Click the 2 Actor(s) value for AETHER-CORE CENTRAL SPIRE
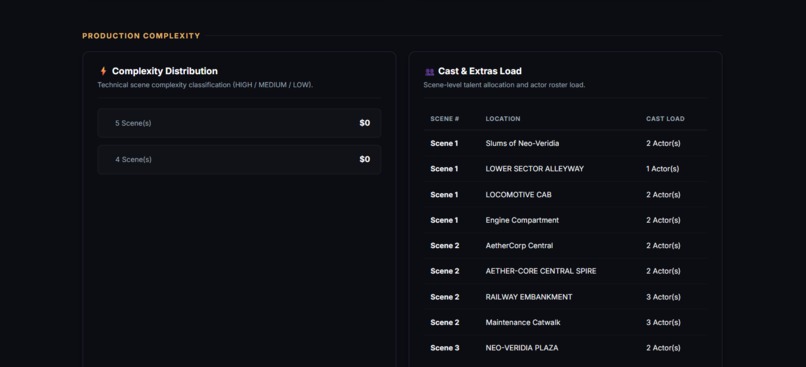This screenshot has height=367, width=806. [663, 271]
